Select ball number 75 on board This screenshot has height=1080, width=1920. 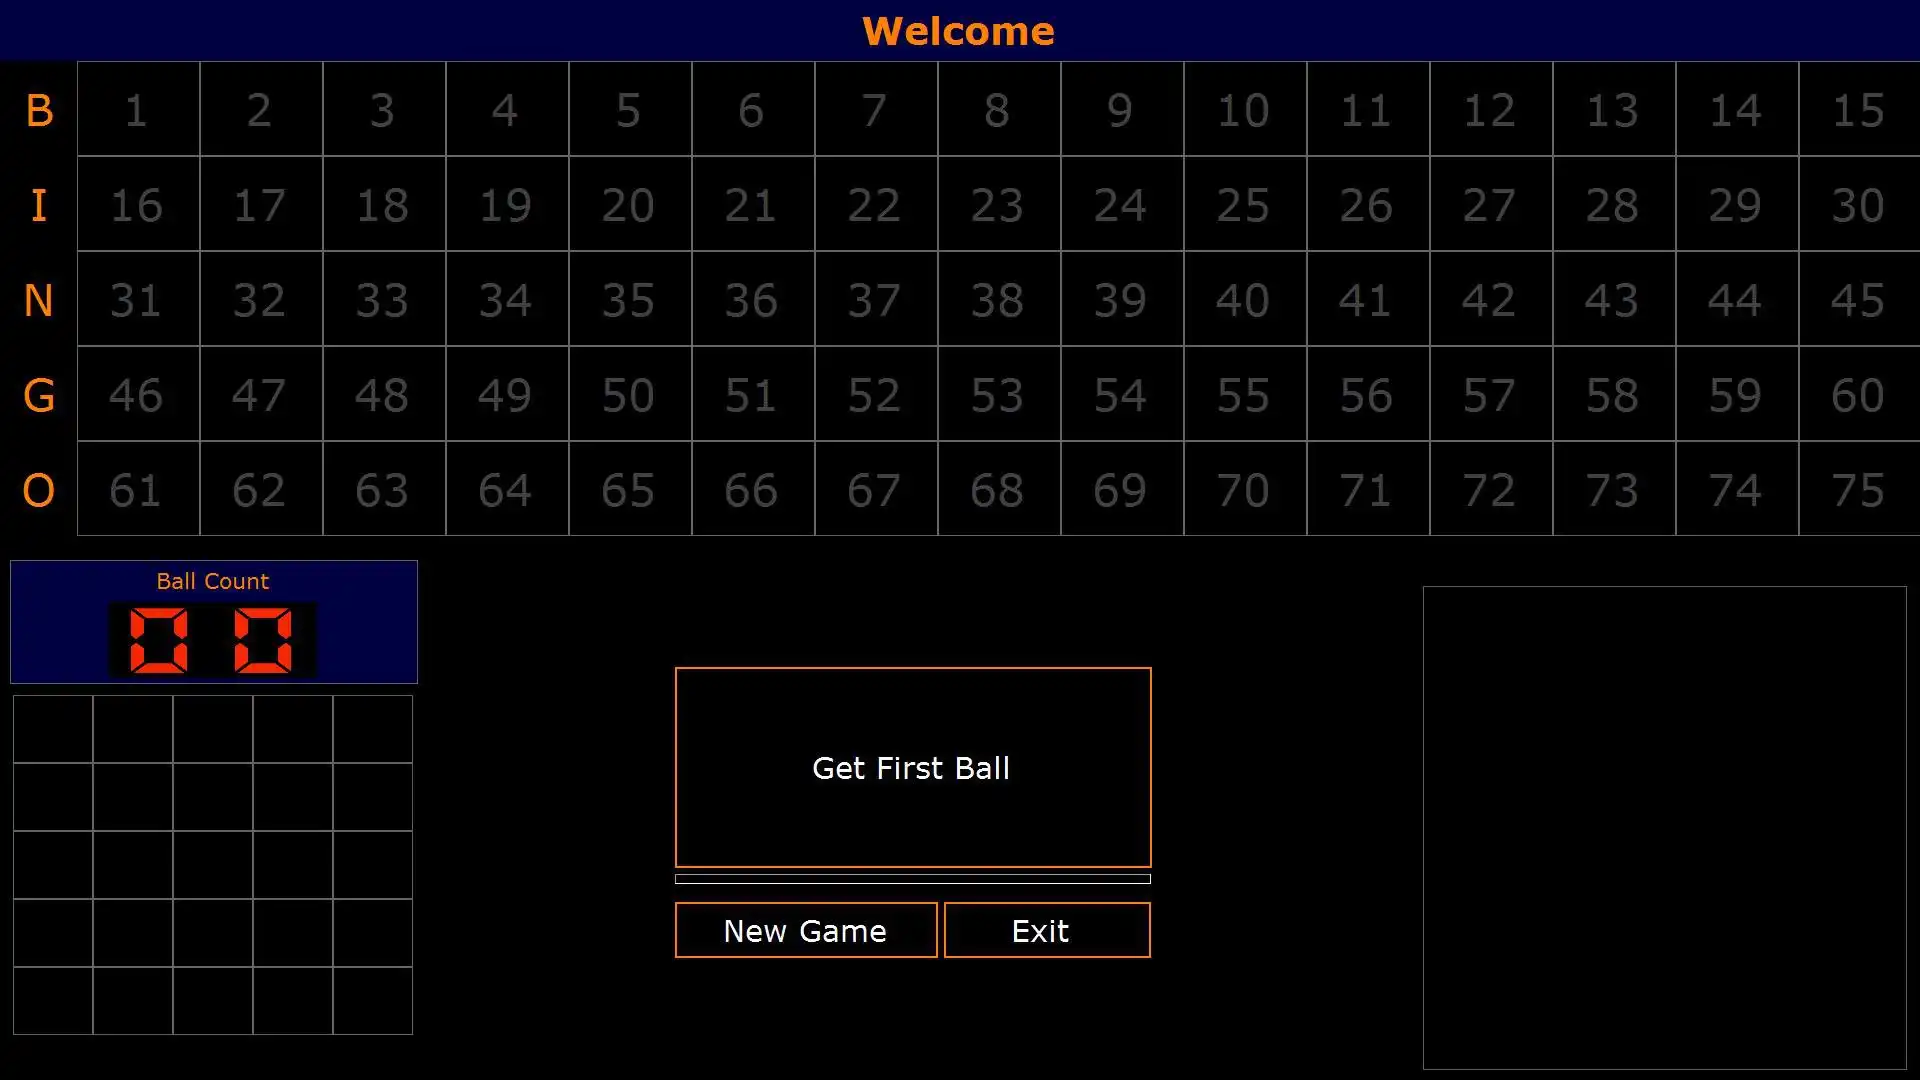(1859, 488)
